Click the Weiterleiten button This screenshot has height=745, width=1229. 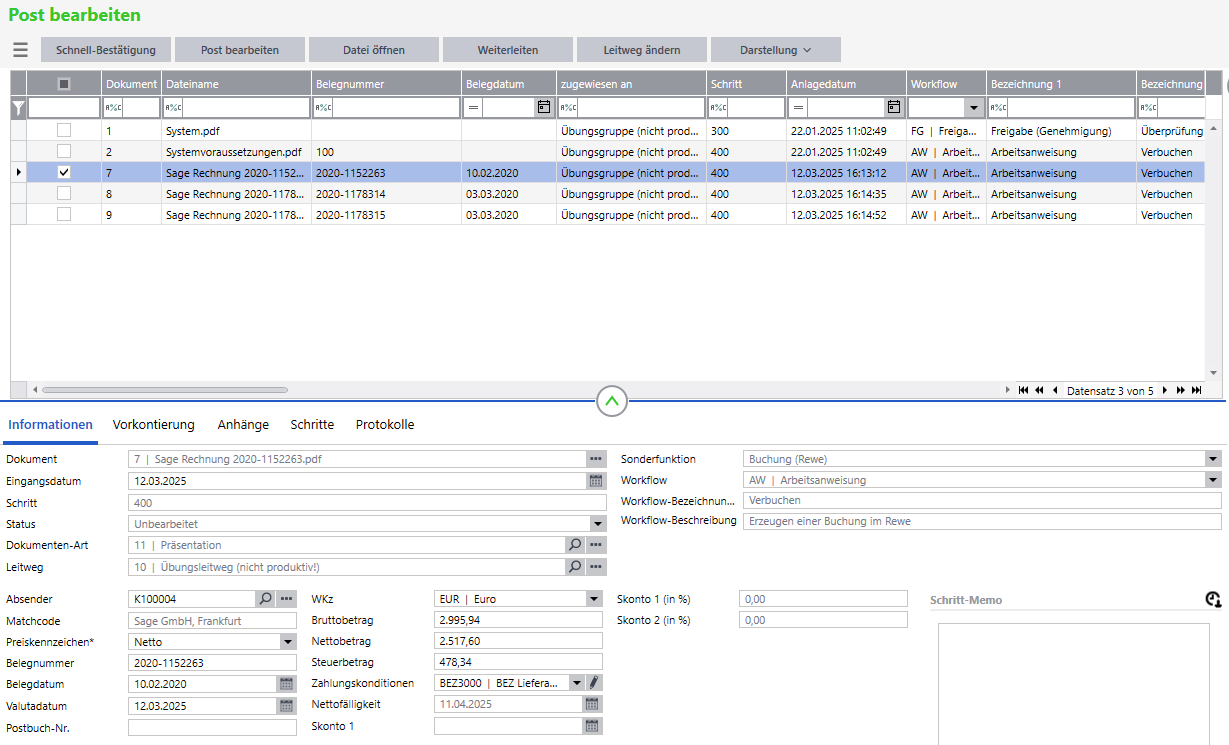coord(508,50)
